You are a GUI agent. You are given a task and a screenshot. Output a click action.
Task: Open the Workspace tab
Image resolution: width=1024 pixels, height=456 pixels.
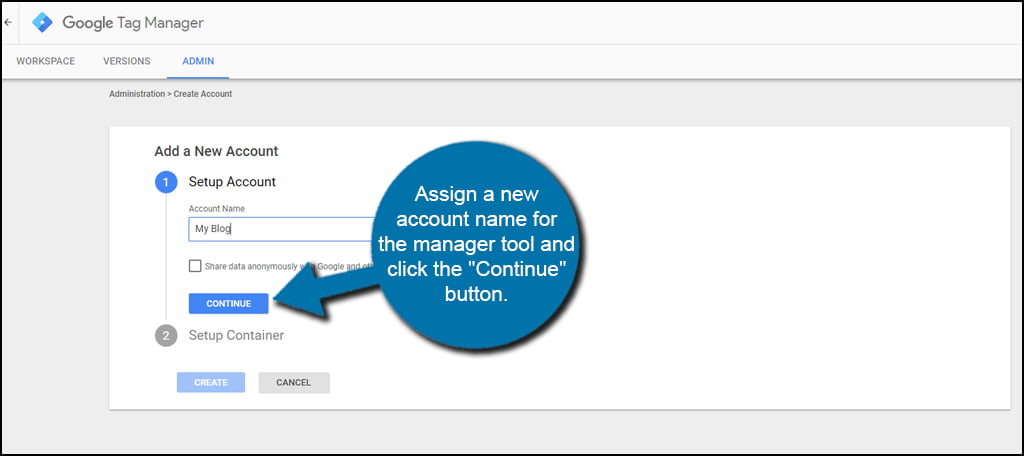pos(46,61)
